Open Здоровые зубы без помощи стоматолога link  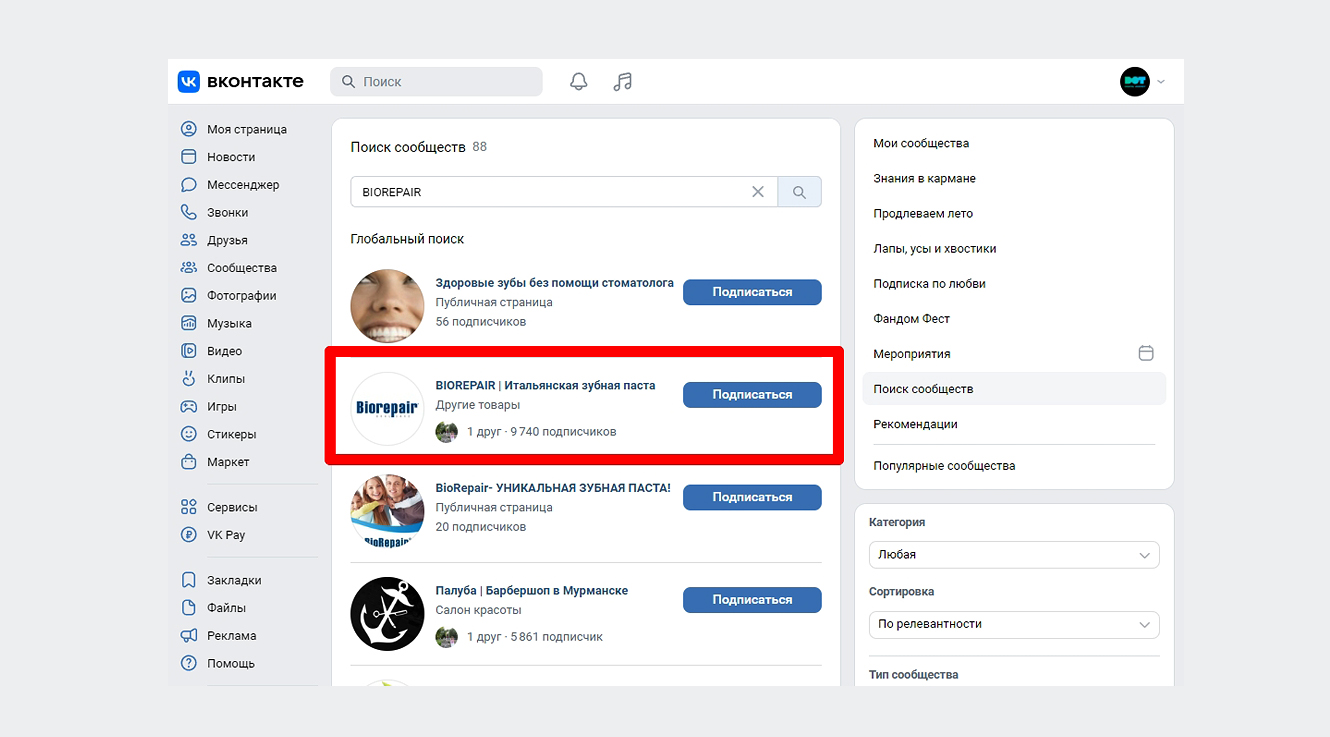[x=555, y=283]
